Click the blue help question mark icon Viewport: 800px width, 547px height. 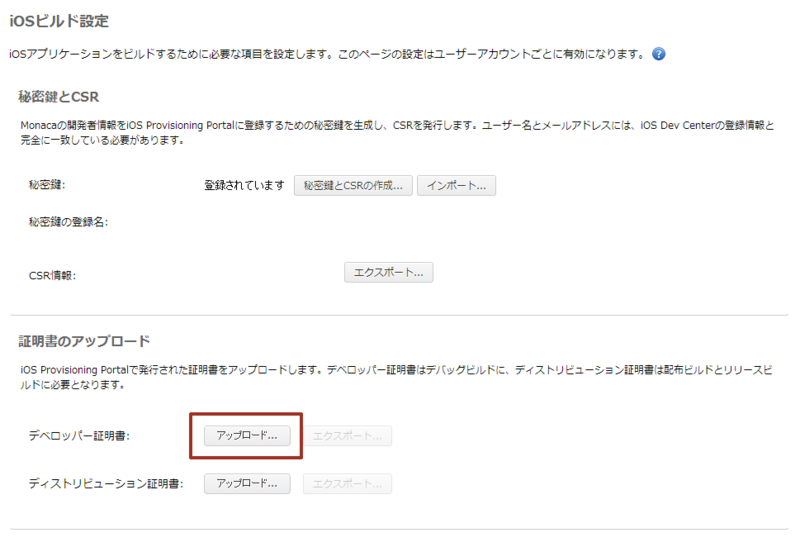pyautogui.click(x=659, y=54)
